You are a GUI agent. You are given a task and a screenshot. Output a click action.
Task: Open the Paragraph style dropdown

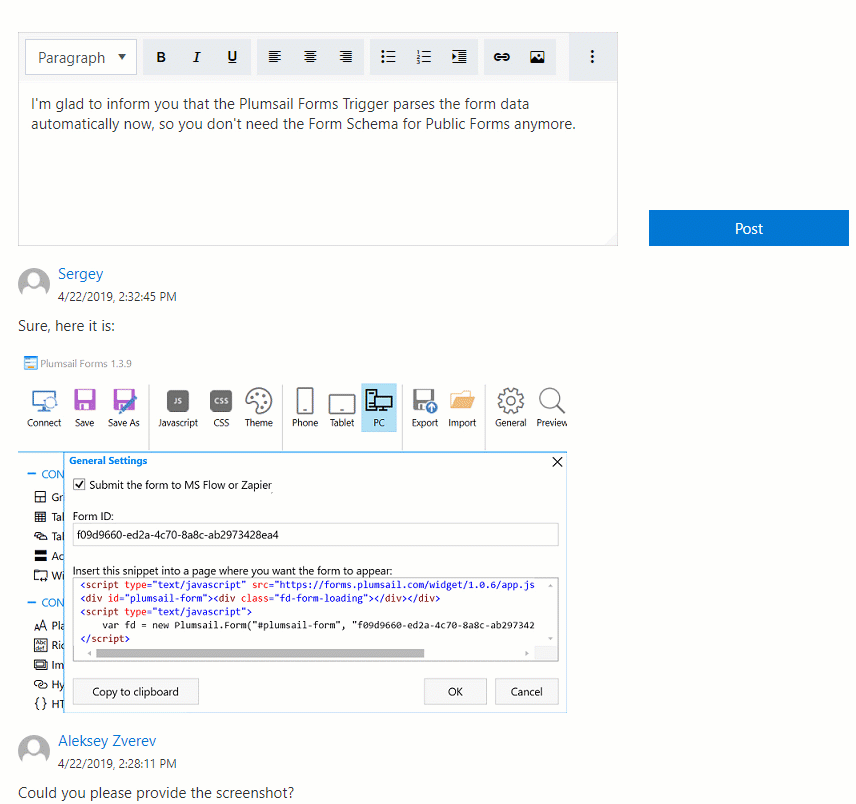(x=81, y=57)
